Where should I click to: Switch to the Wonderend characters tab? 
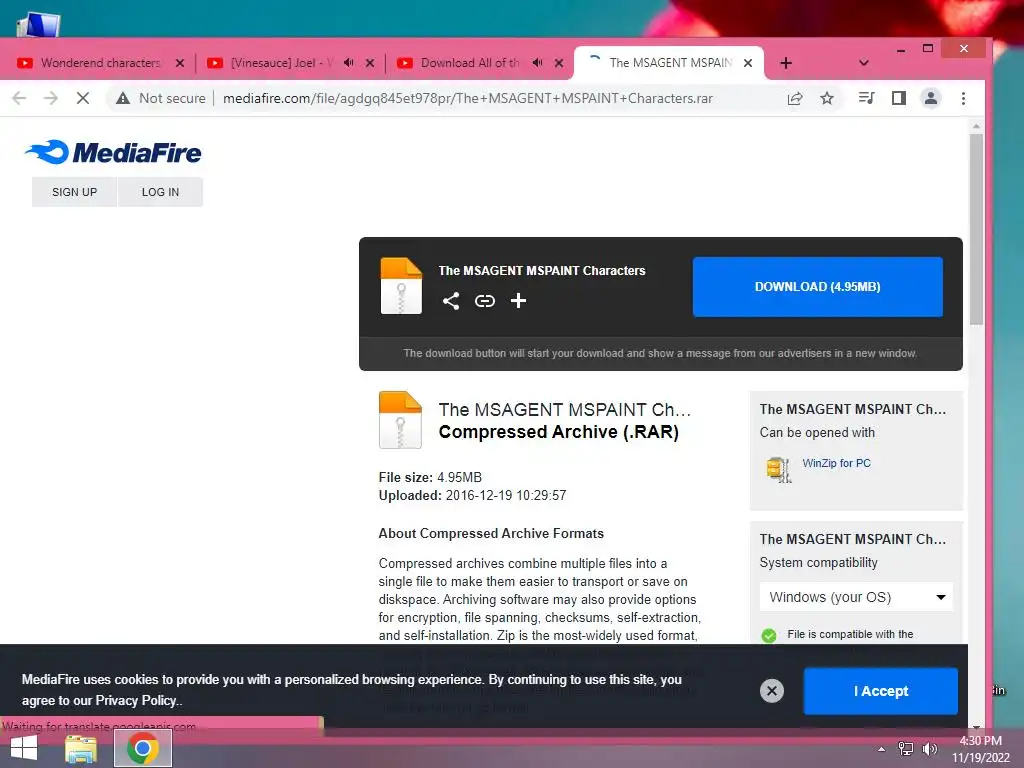tap(100, 63)
